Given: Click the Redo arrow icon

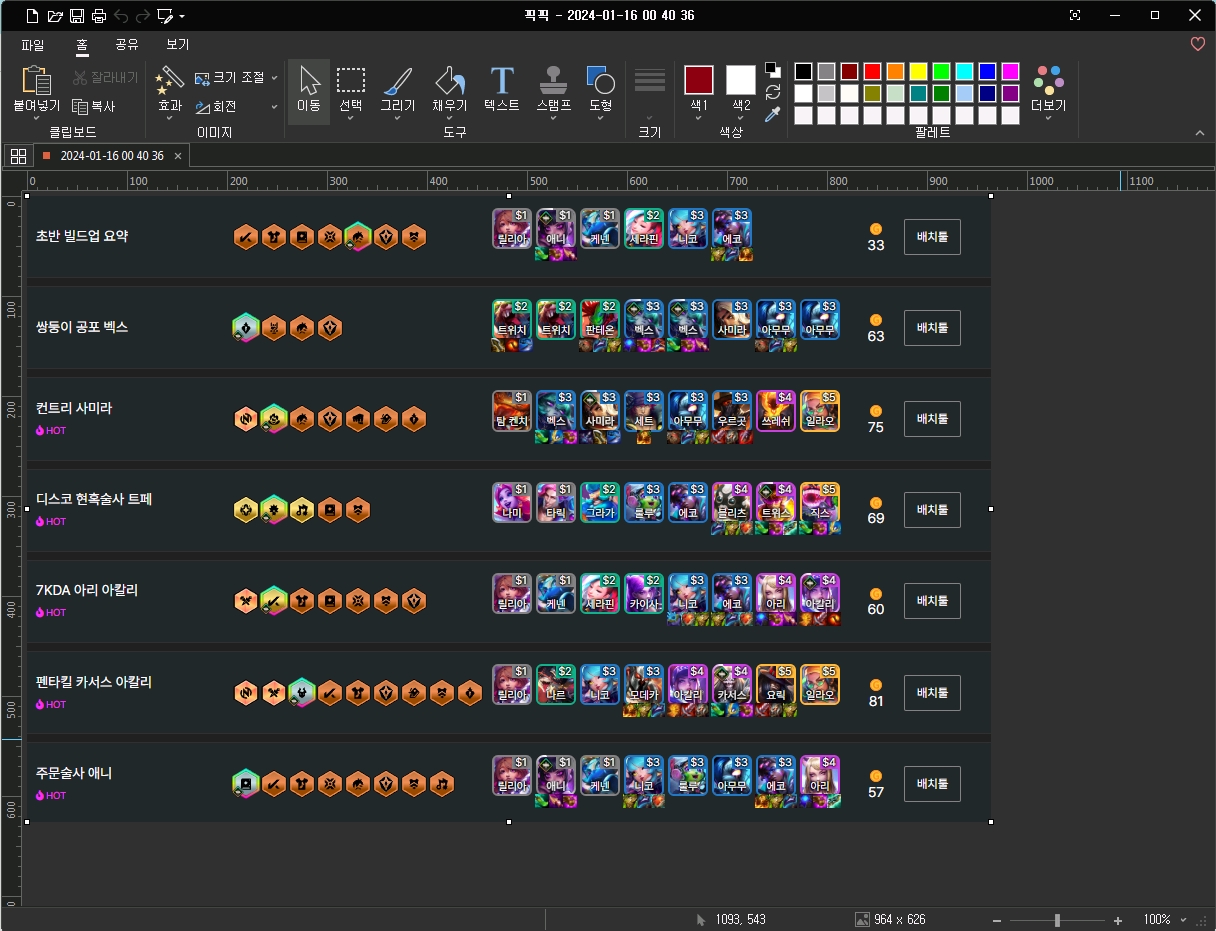Looking at the screenshot, I should [143, 16].
